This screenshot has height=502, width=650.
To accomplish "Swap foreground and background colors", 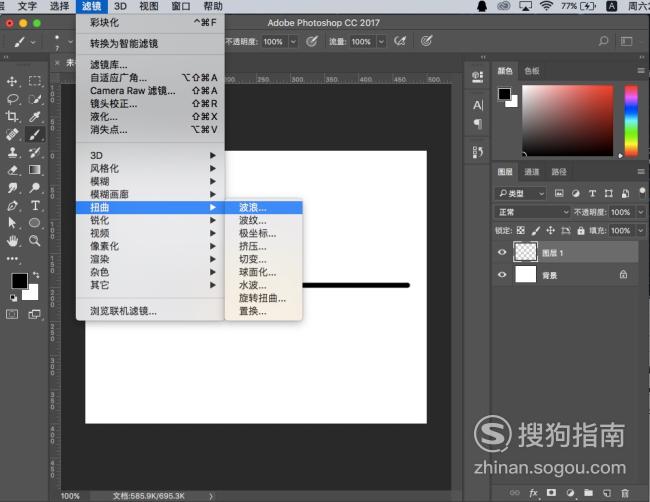I will point(36,275).
